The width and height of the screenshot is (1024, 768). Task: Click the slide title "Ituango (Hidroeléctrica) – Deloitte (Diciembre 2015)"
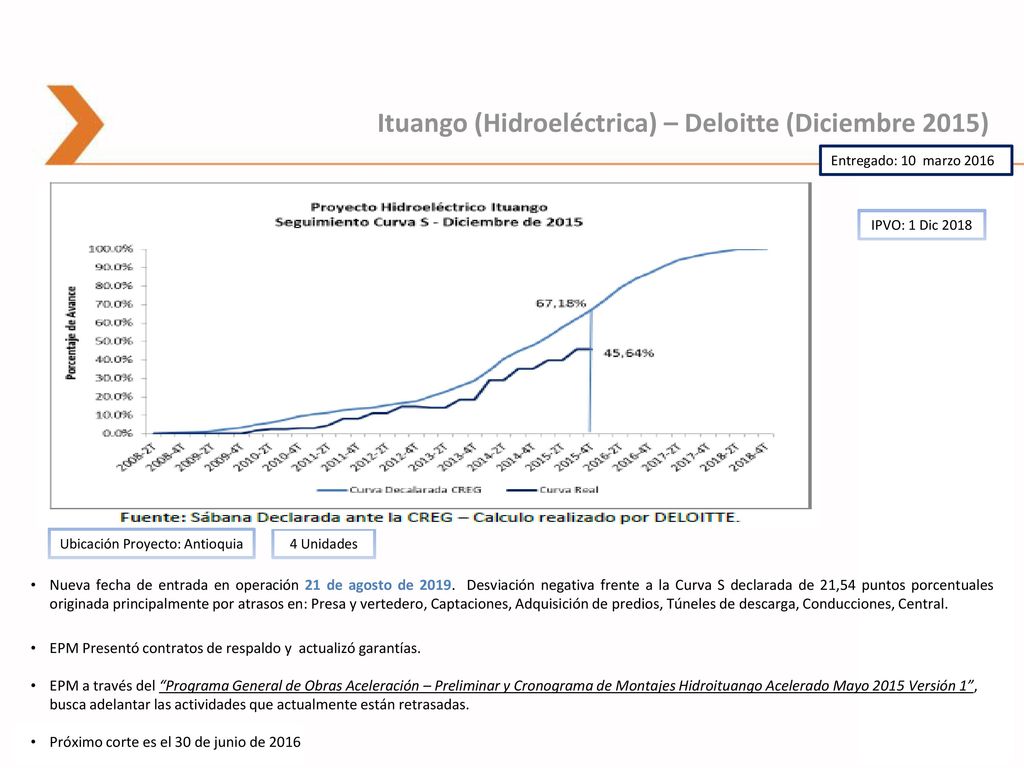point(682,123)
